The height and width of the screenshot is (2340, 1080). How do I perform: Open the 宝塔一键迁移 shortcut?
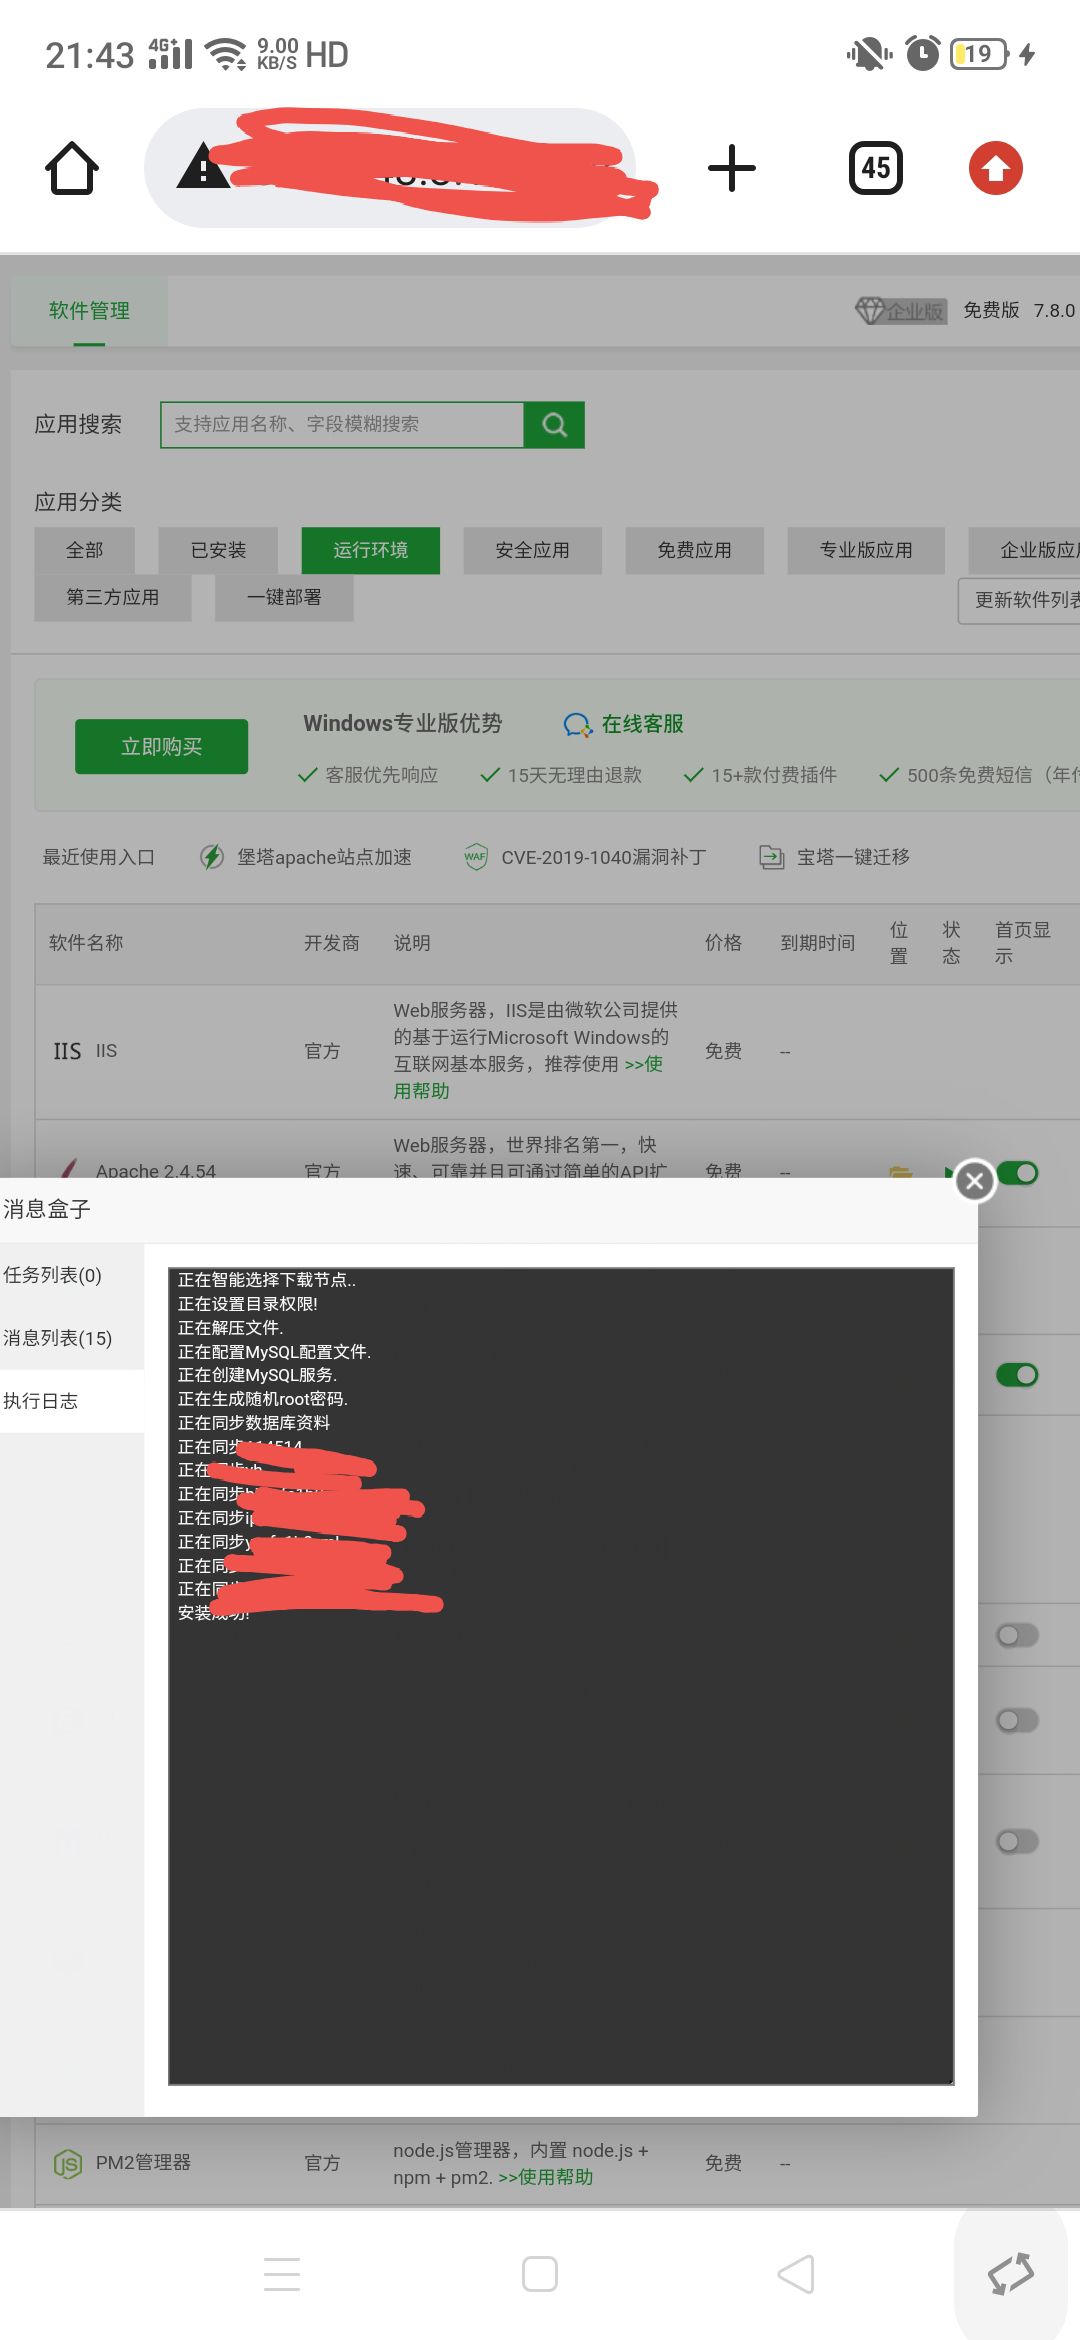click(853, 857)
